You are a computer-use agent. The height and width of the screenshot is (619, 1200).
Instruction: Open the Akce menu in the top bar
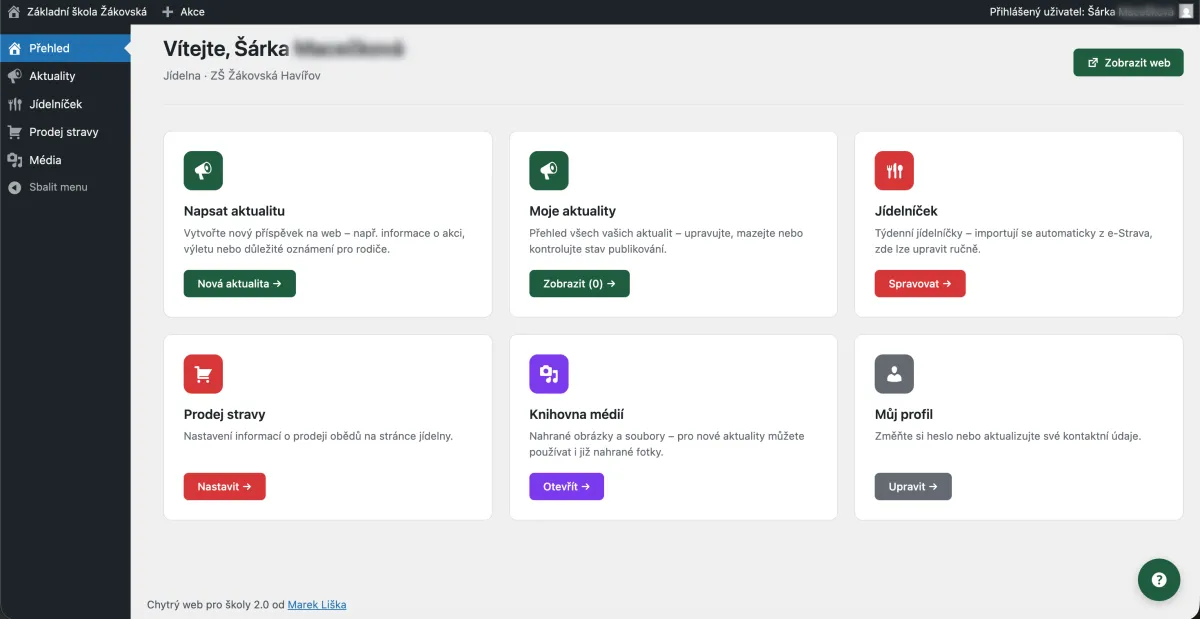click(183, 12)
